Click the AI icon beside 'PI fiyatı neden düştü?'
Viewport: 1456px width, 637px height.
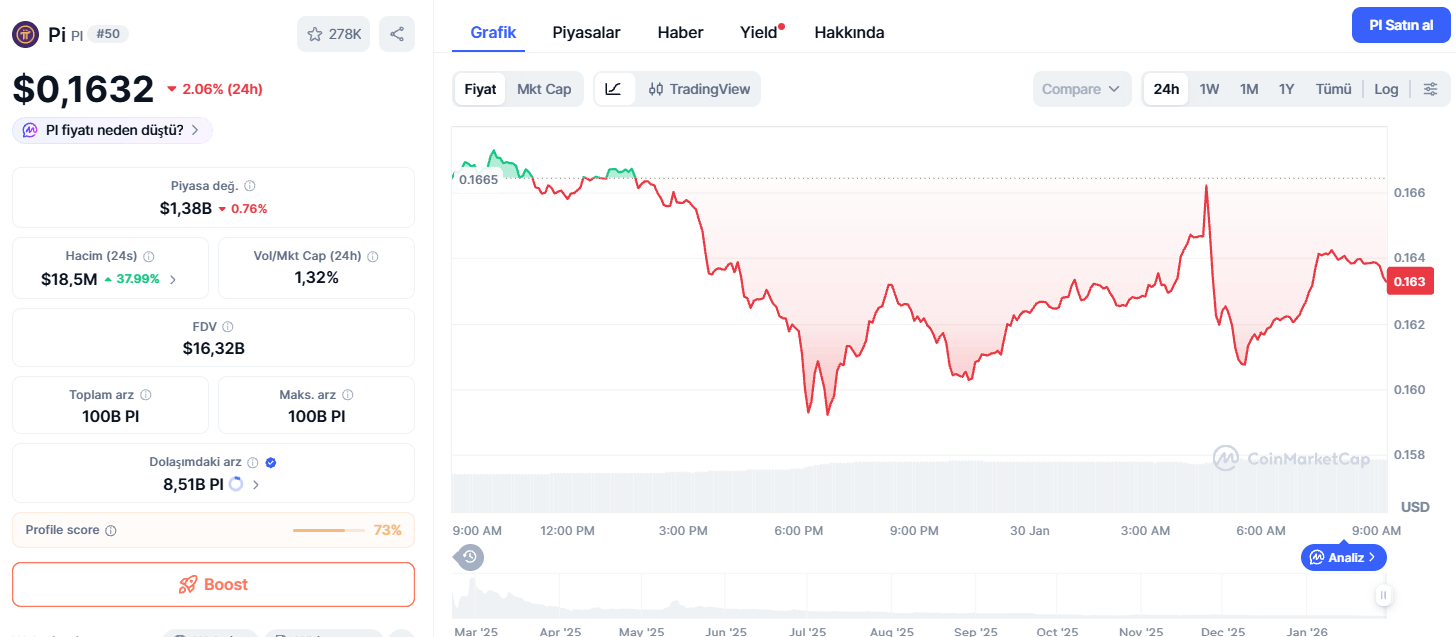click(x=30, y=130)
